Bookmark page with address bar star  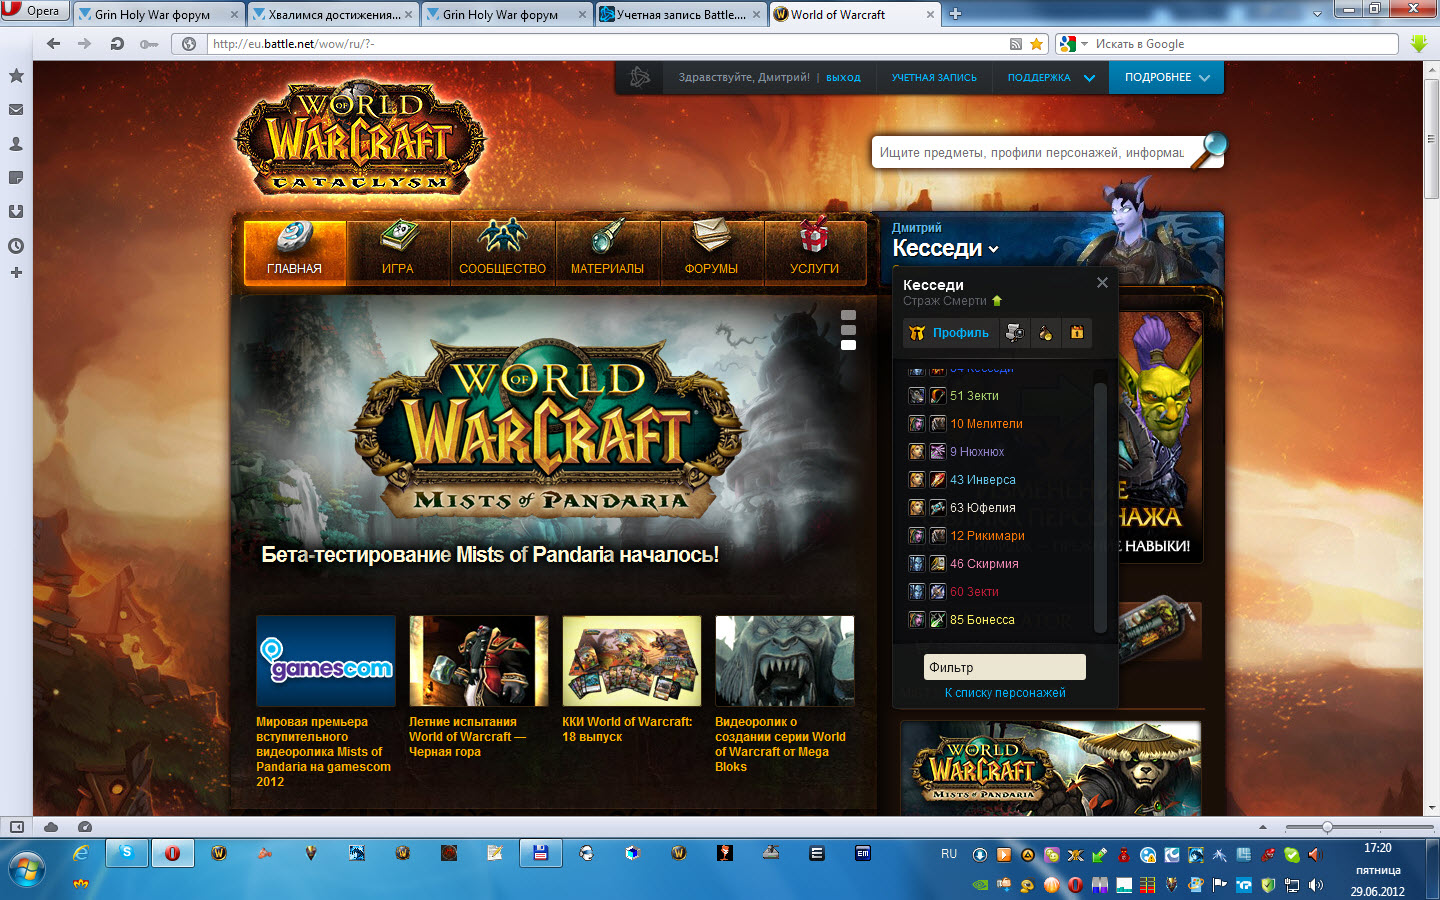1037,44
